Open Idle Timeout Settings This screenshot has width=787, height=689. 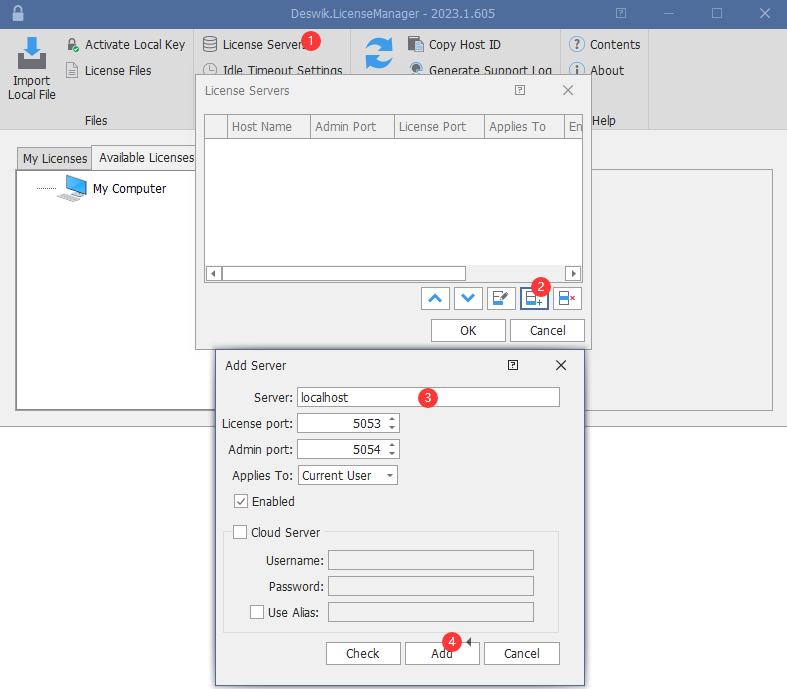pyautogui.click(x=273, y=69)
